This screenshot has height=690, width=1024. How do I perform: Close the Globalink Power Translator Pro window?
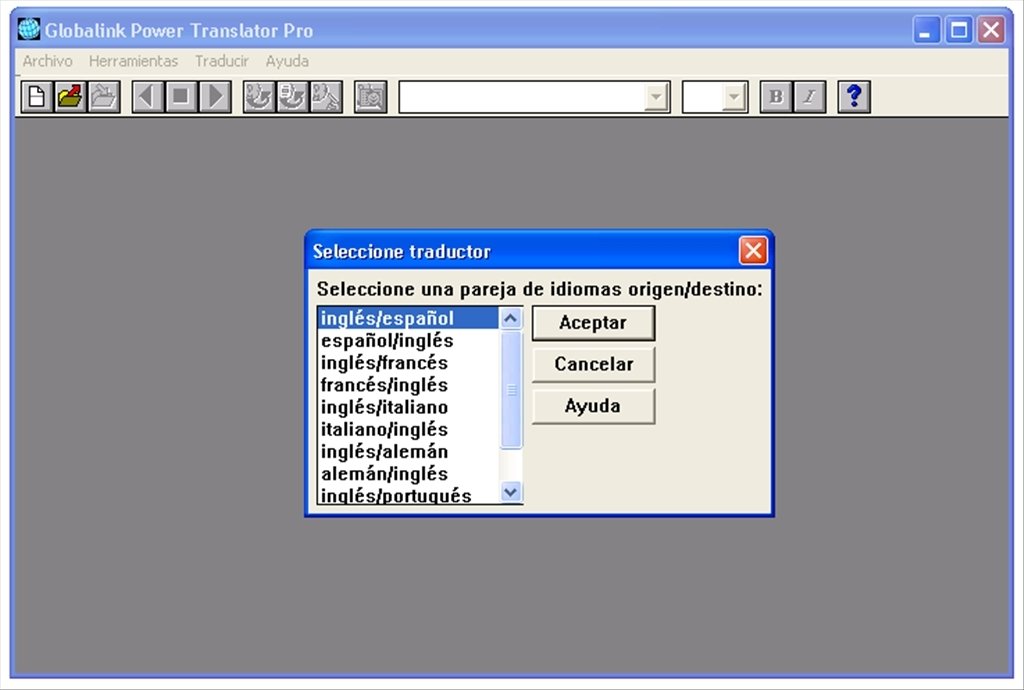click(991, 30)
